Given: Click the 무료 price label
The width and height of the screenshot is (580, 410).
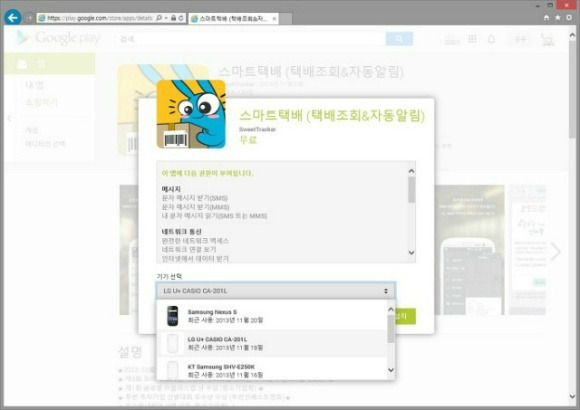Looking at the screenshot, I should pyautogui.click(x=248, y=140).
